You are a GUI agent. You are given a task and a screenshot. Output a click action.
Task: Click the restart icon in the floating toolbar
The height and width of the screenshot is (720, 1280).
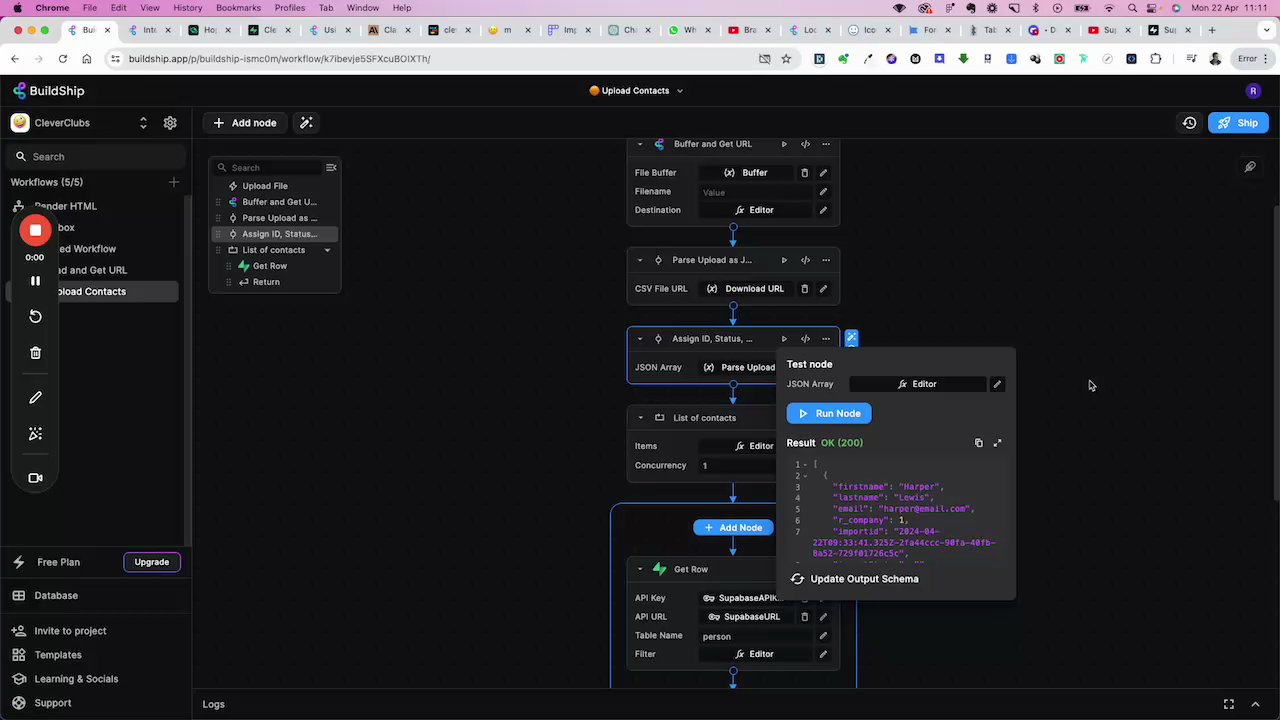click(x=35, y=316)
